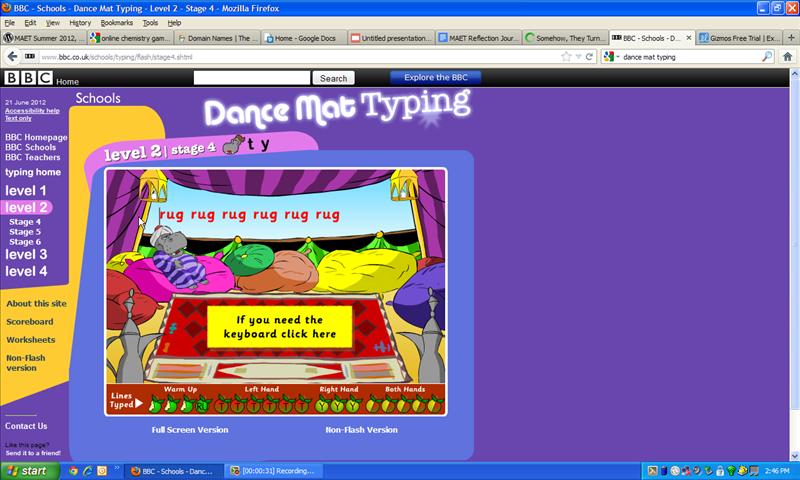Reload the page with the refresh icon
Image resolution: width=800 pixels, height=480 pixels.
(x=589, y=57)
